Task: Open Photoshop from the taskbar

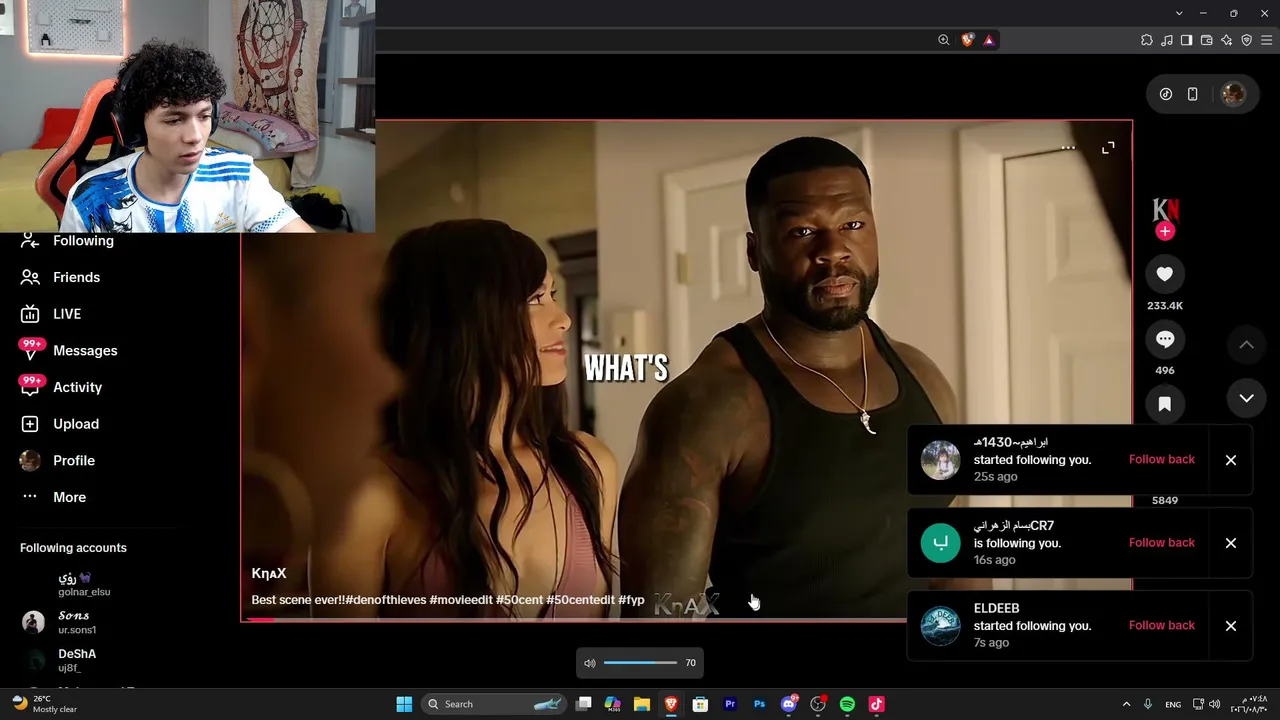Action: 759,704
